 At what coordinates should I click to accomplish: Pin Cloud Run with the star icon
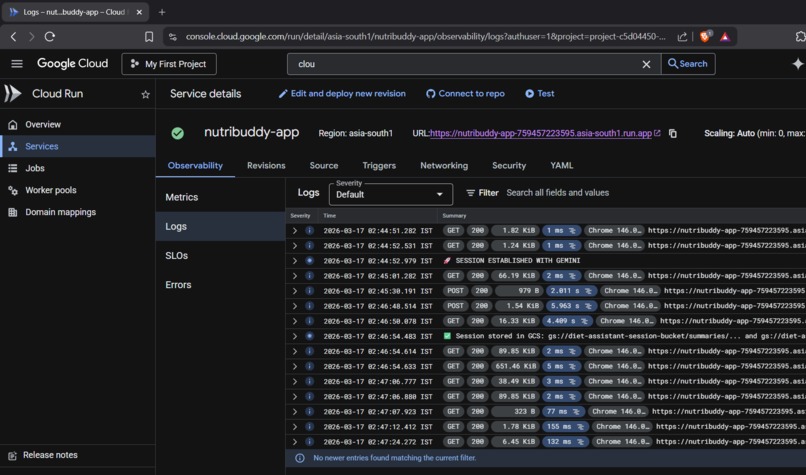[145, 94]
